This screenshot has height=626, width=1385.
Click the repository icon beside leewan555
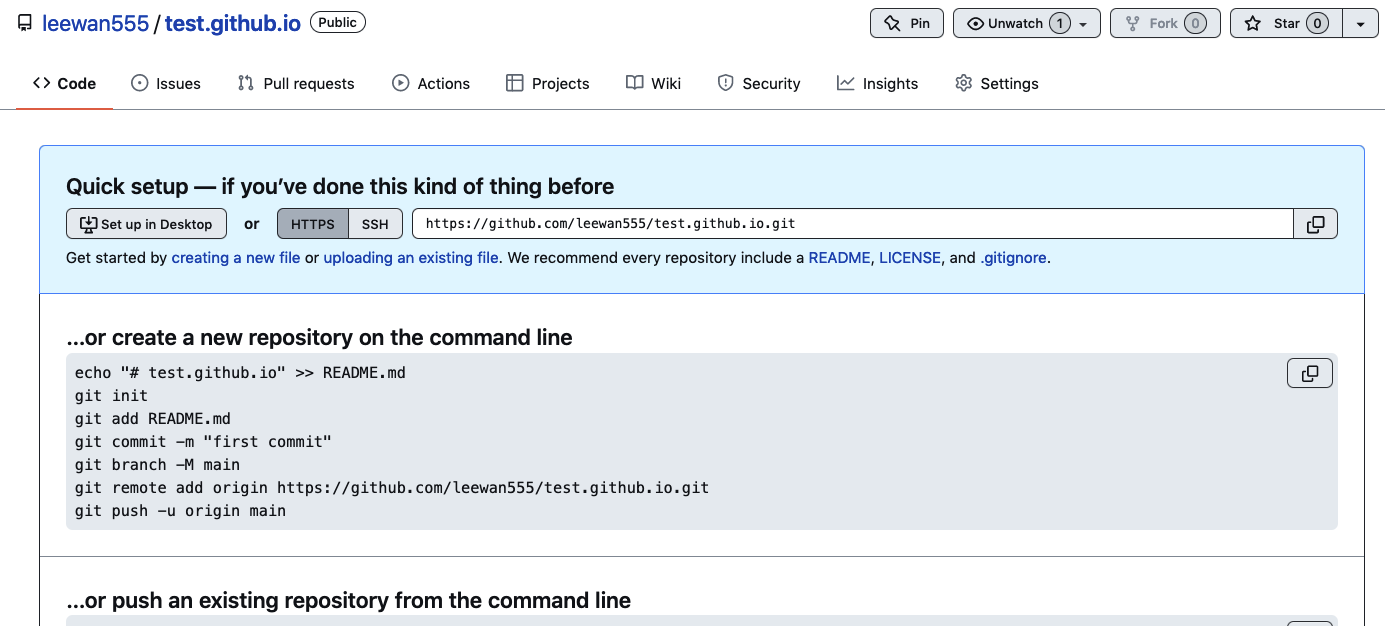(x=25, y=24)
